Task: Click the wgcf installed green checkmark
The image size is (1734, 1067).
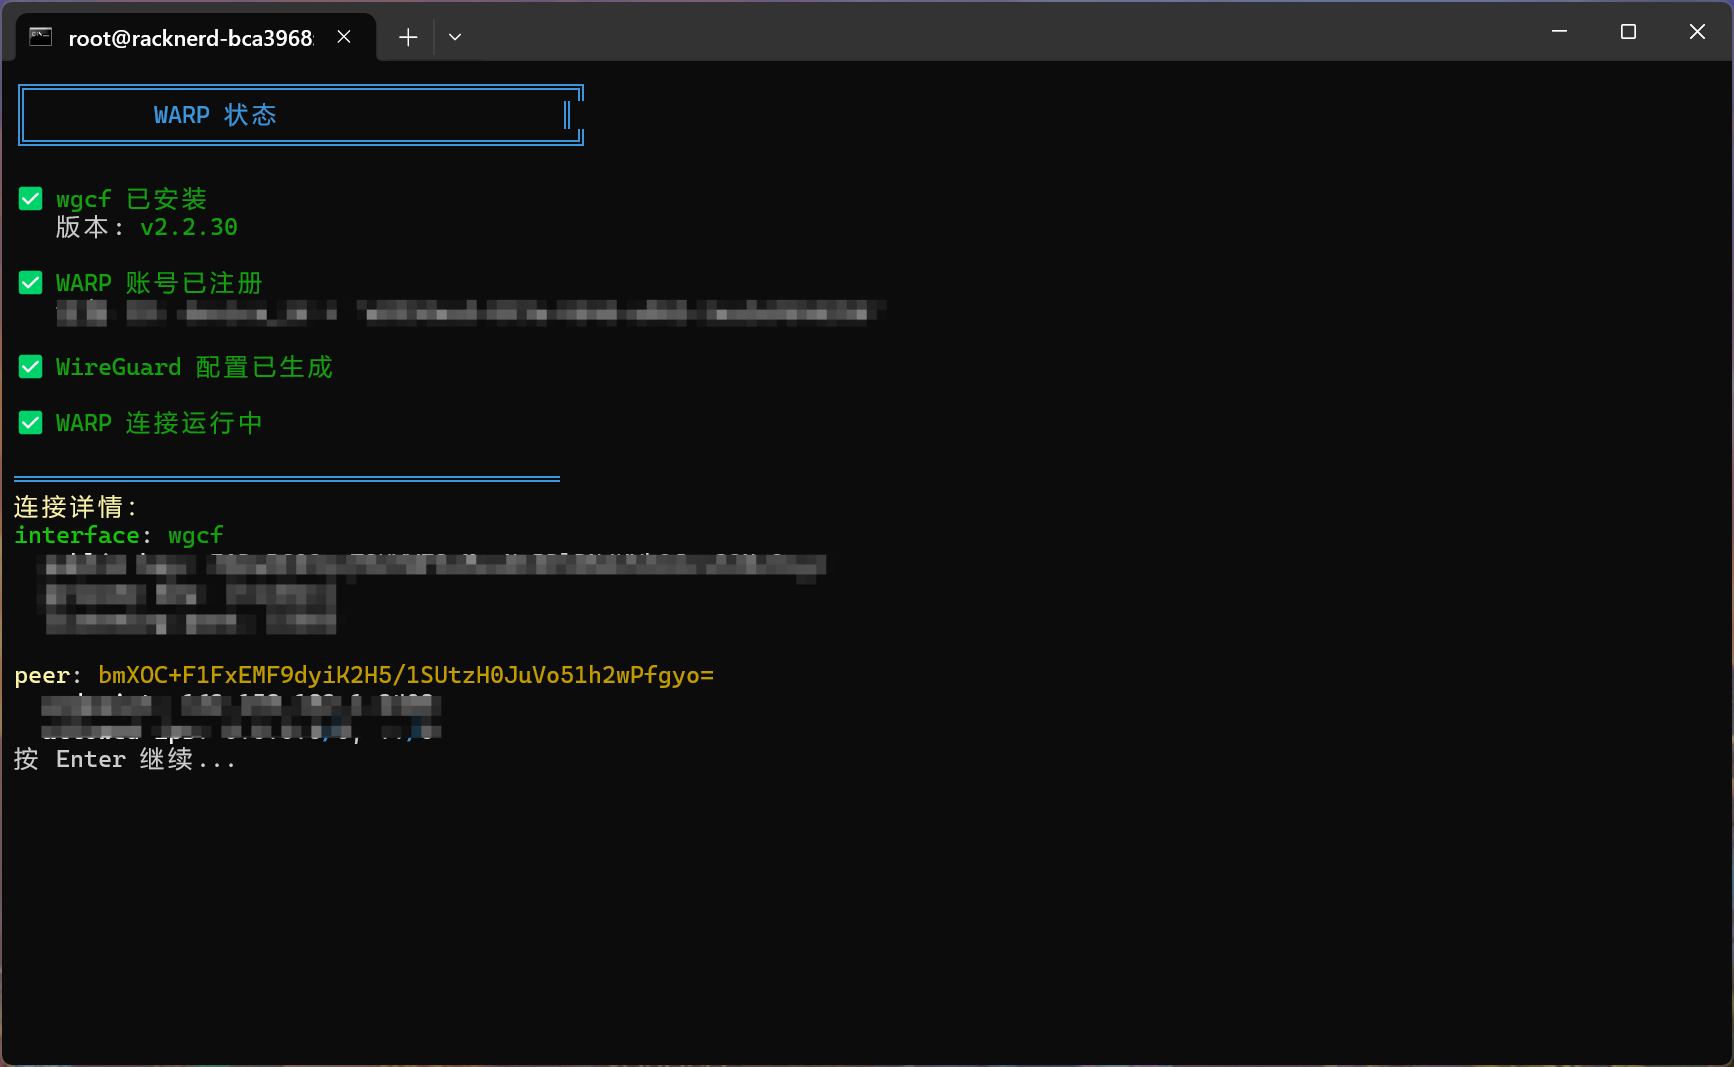Action: (x=31, y=199)
